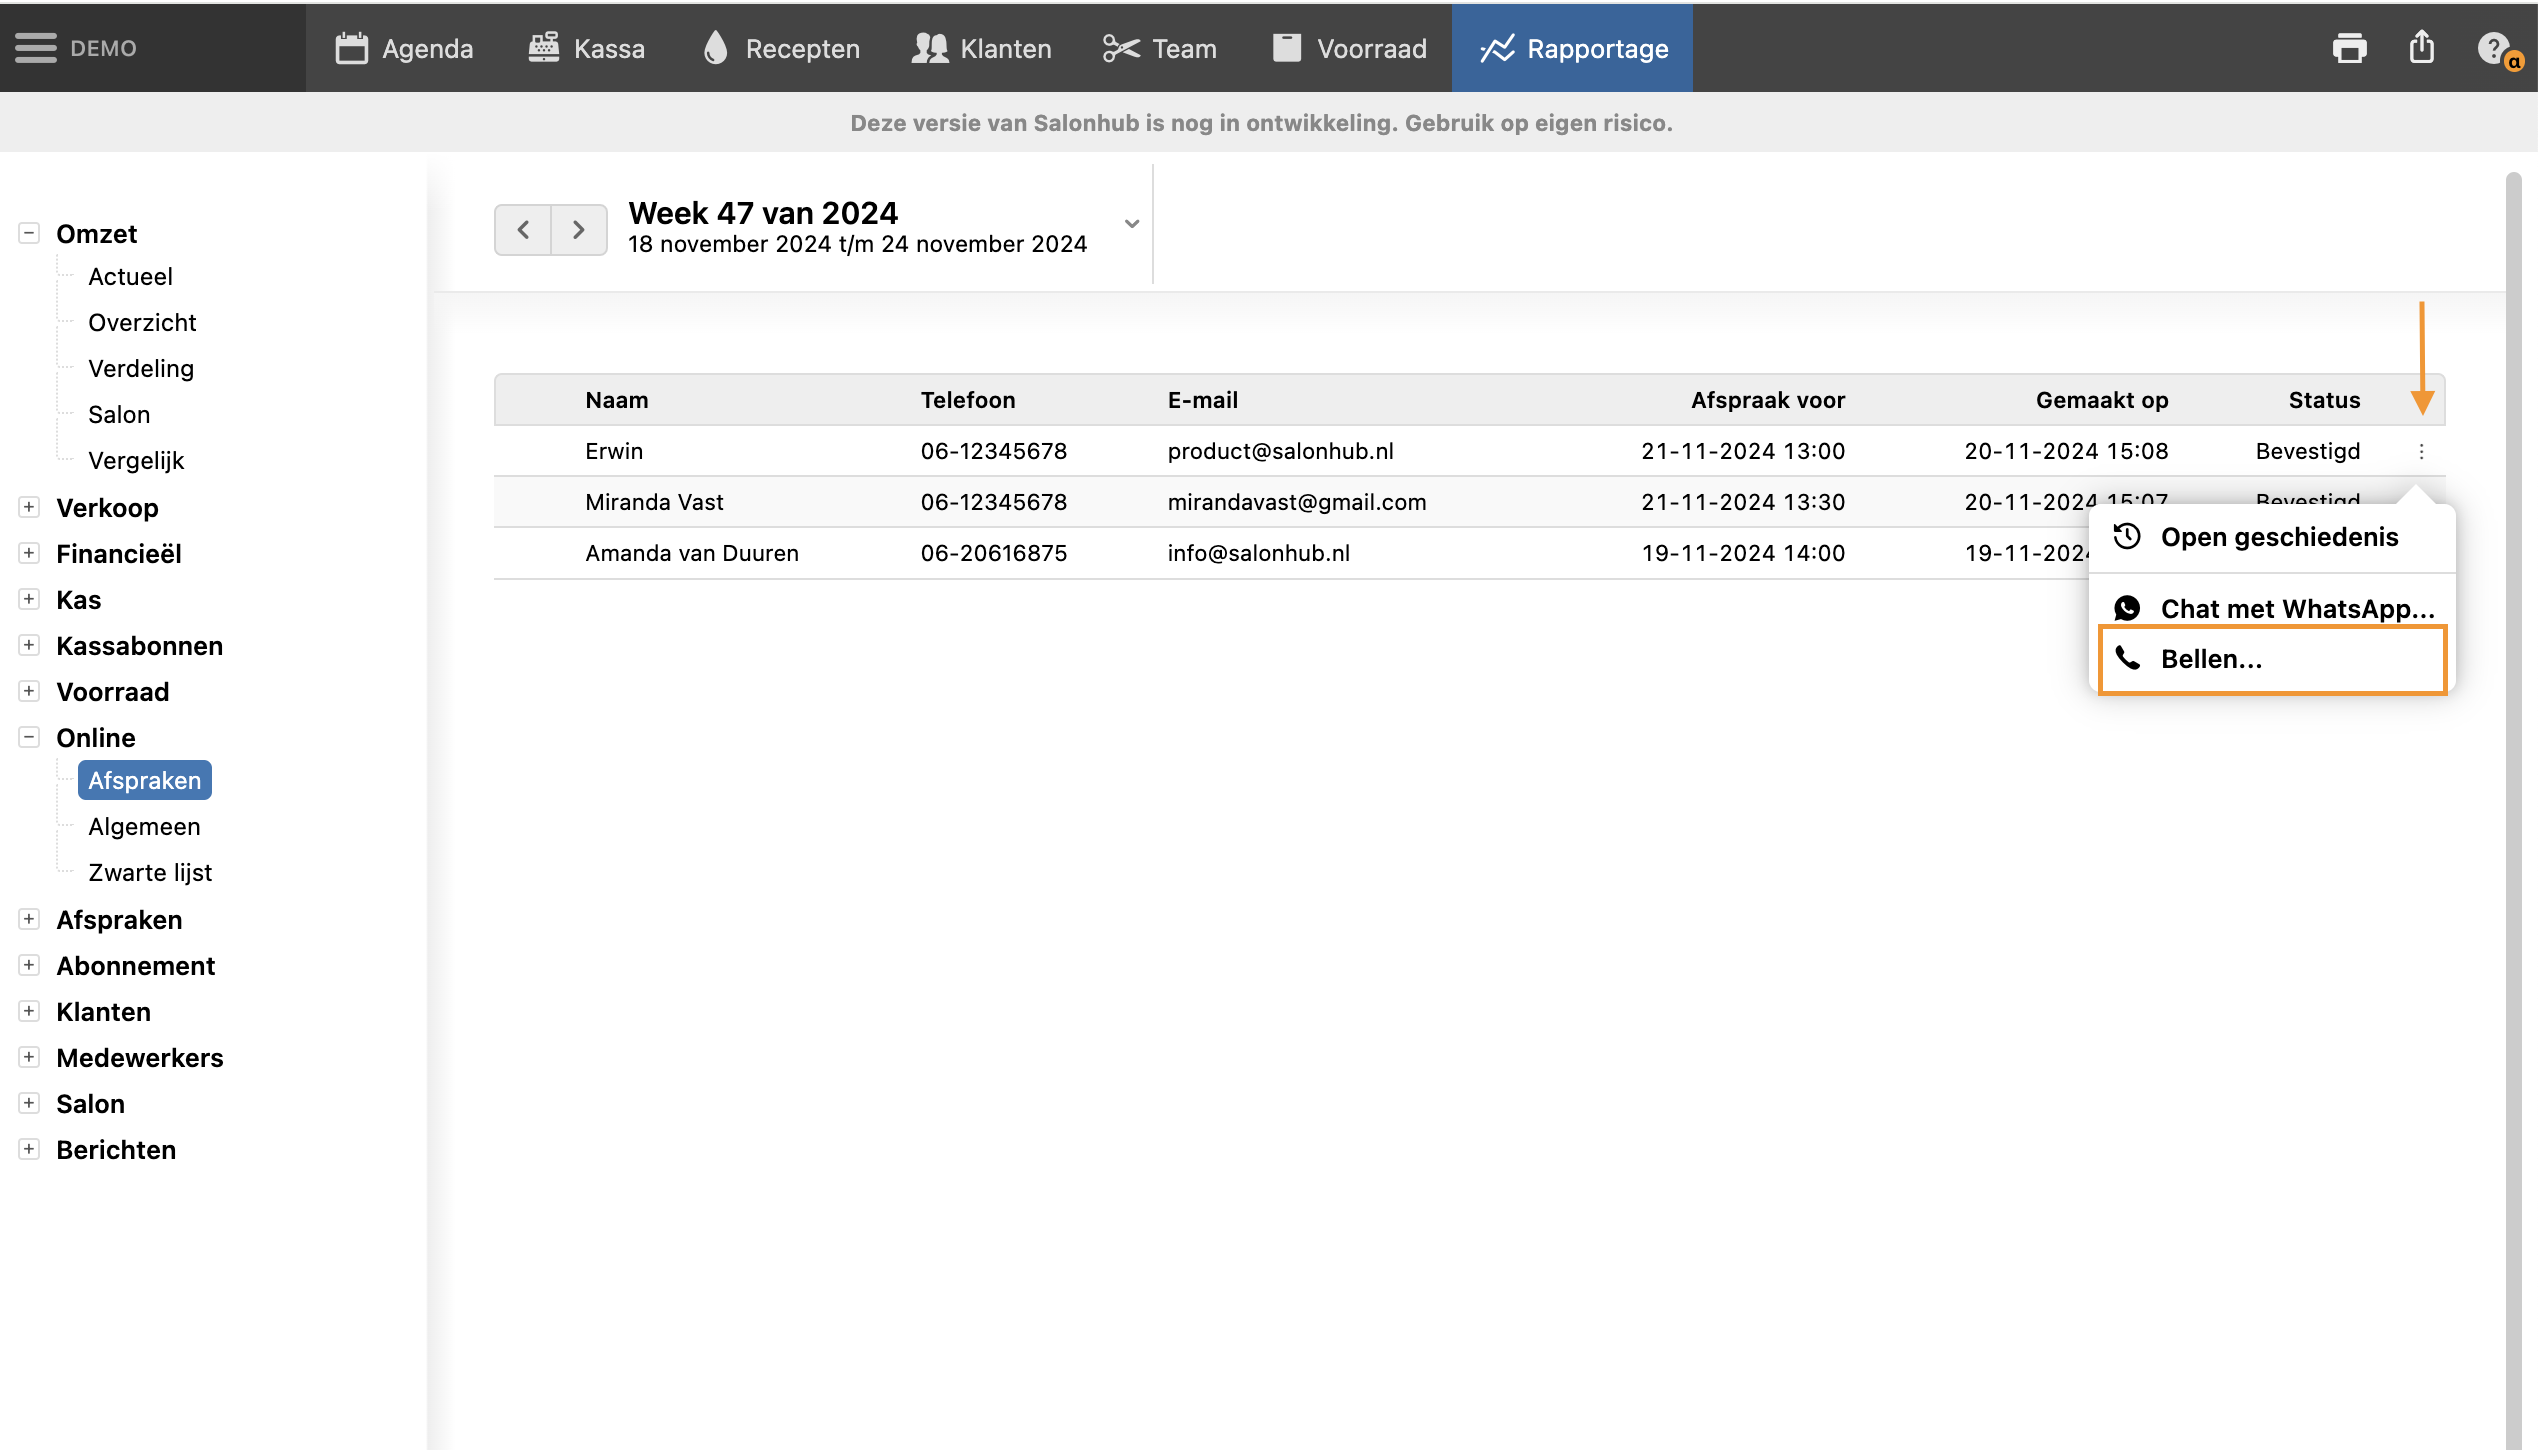Open Agenda with the calendar icon

click(351, 48)
